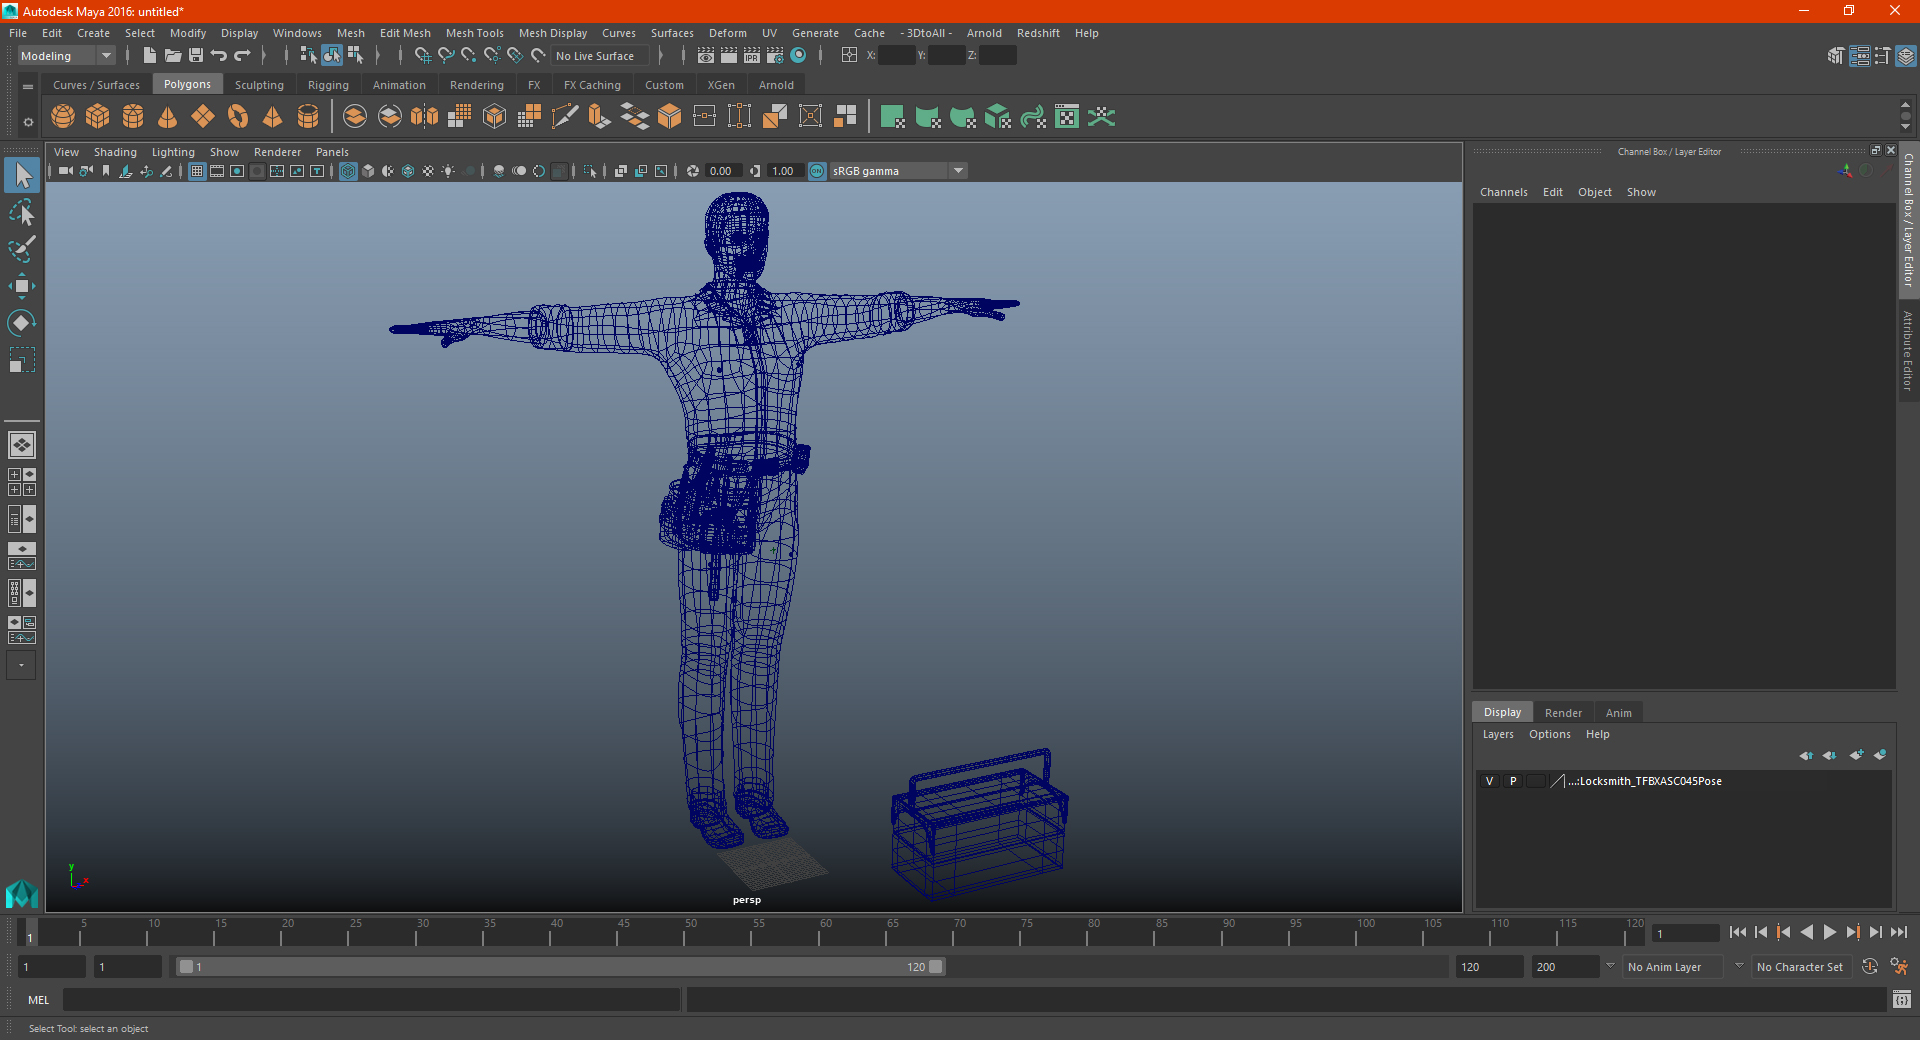Create a polygon pipe from the shelf
Screen dimensions: 1920x1040
pos(308,117)
